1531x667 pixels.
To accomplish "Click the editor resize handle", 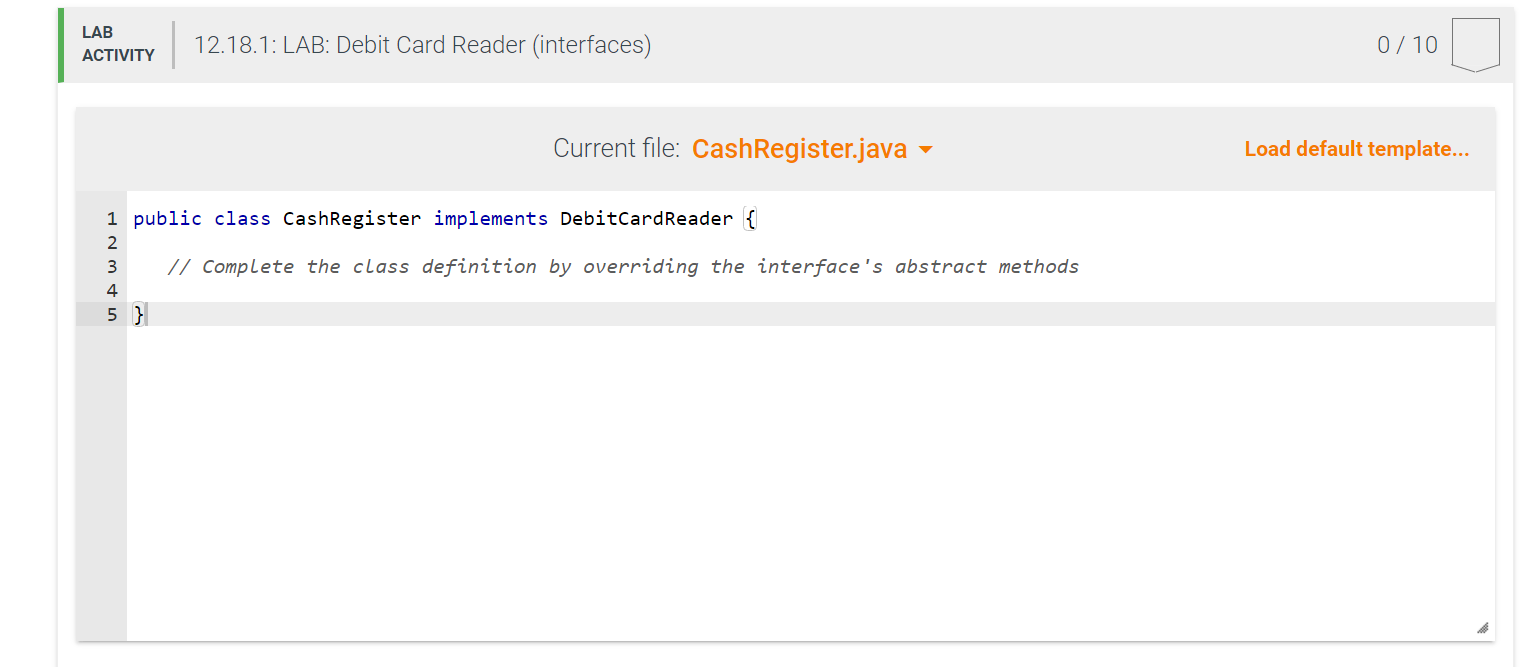I will click(1483, 627).
